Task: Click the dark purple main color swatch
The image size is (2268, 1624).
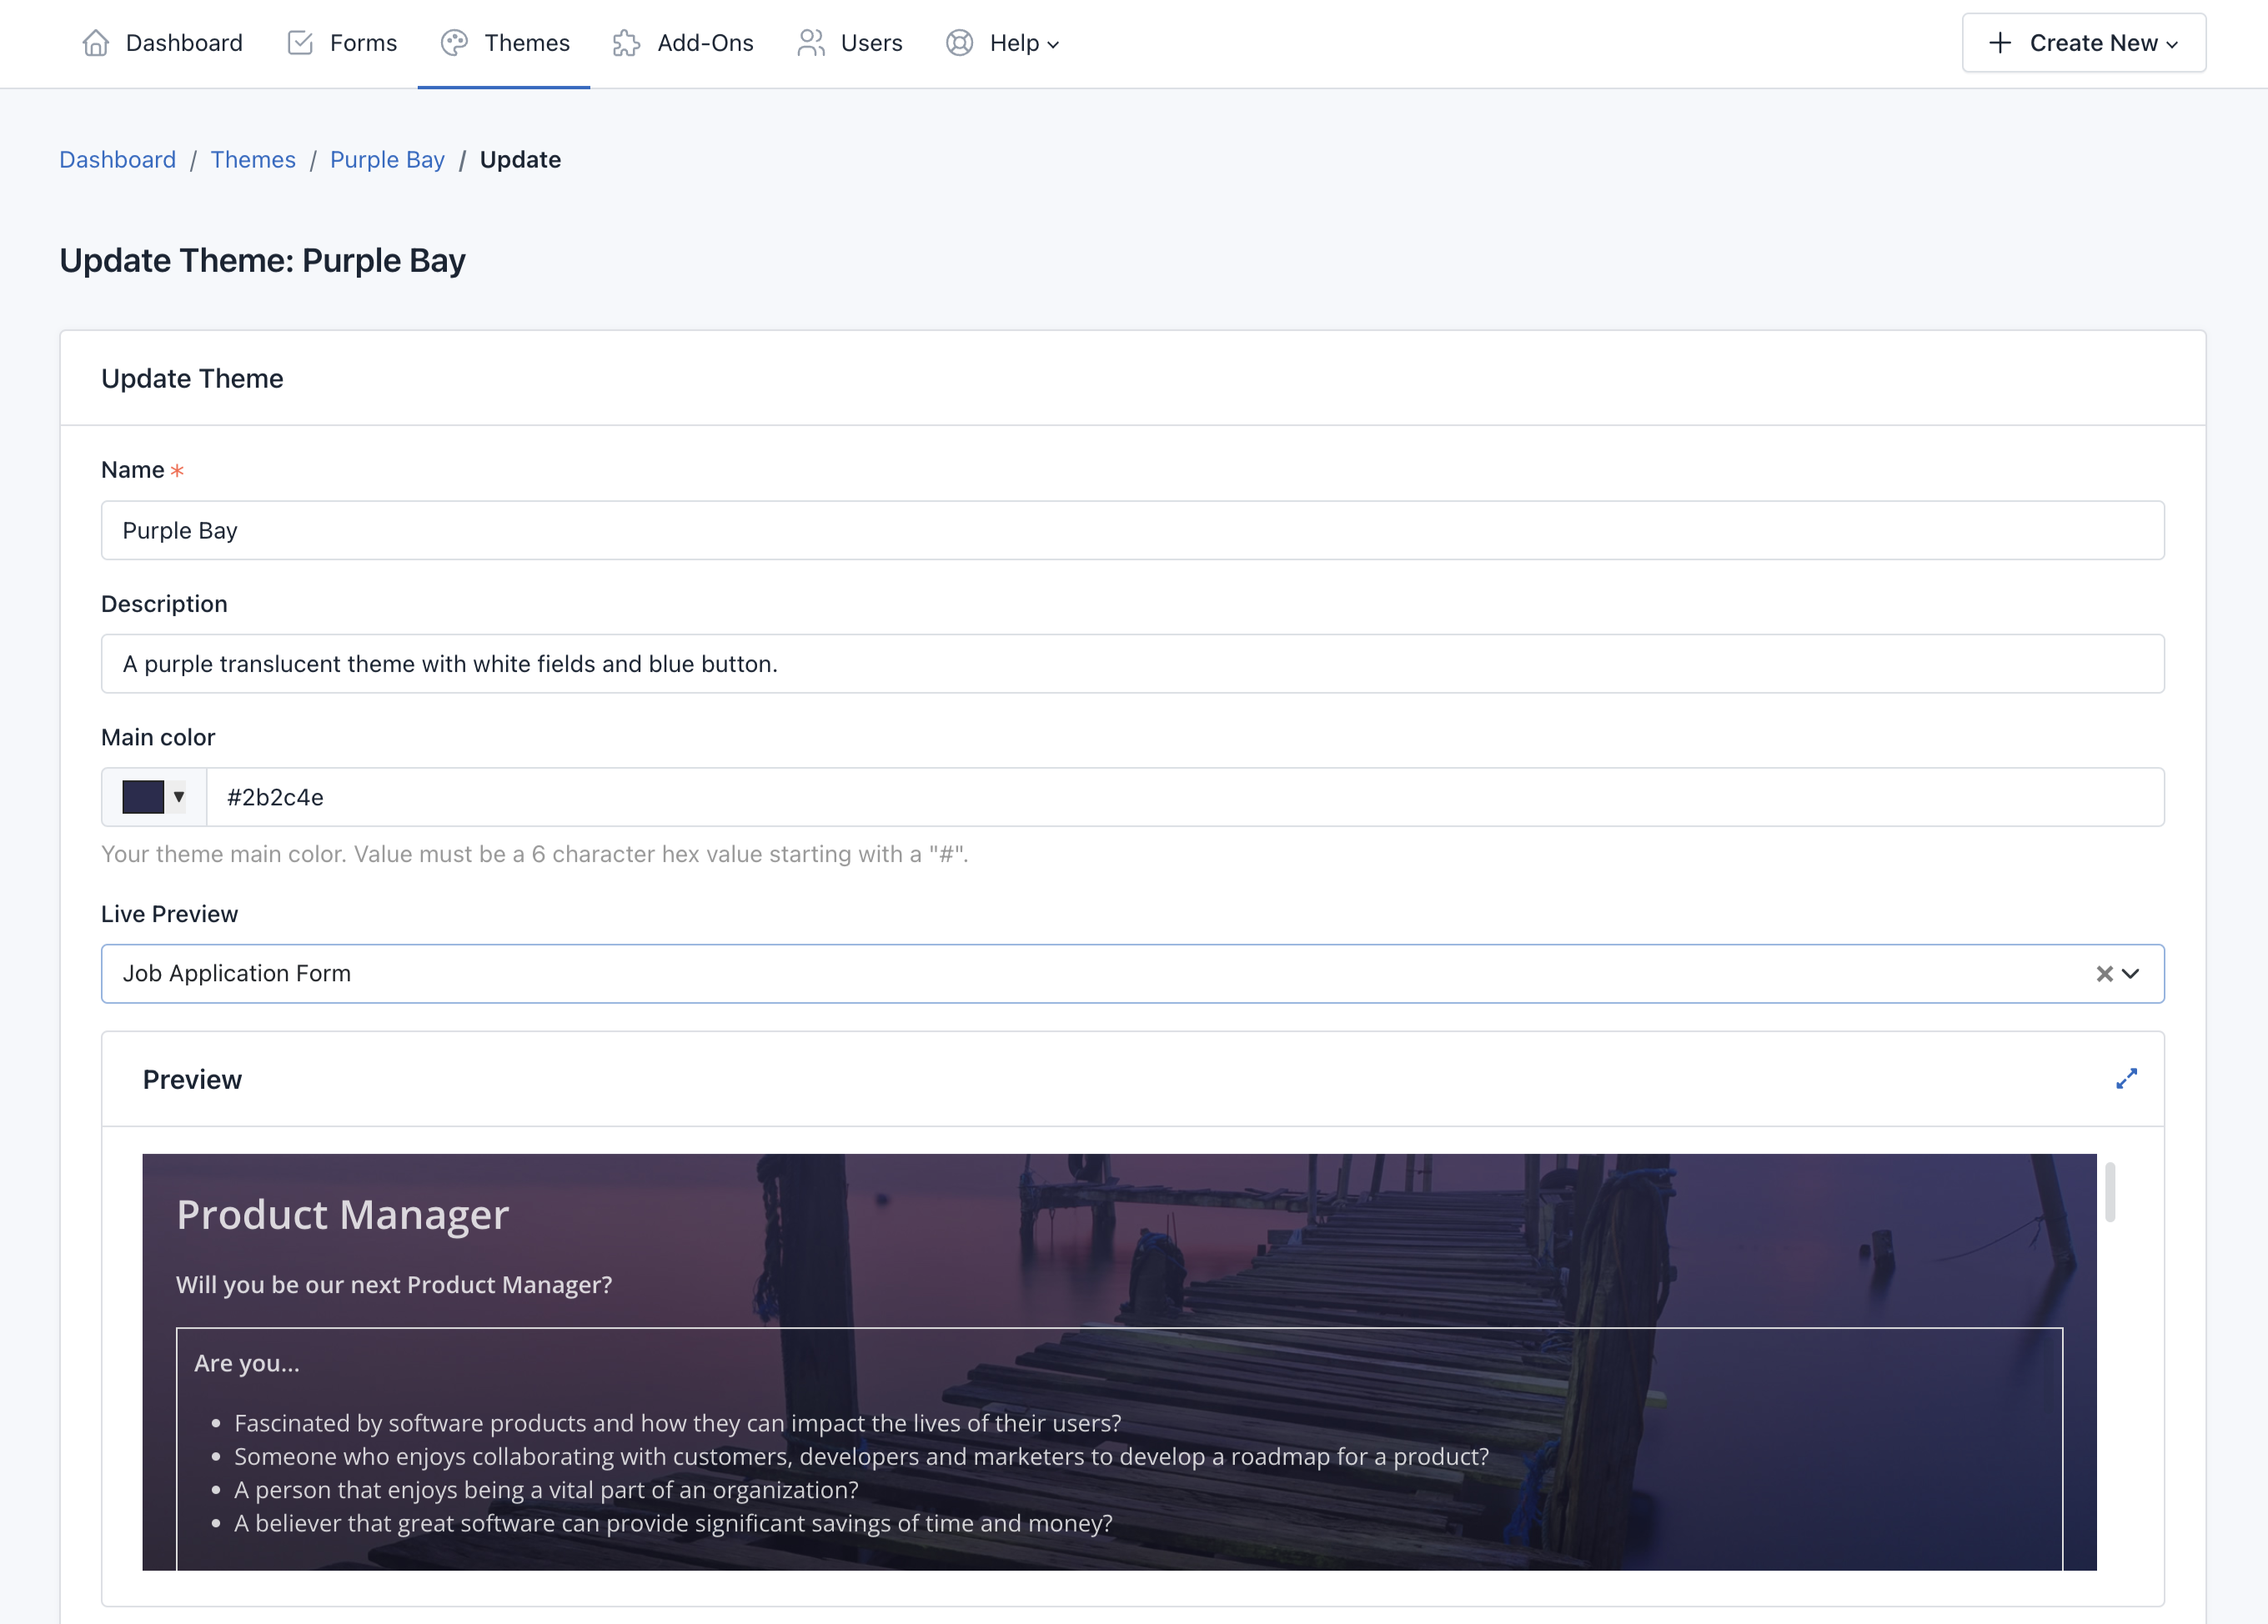Action: coord(143,797)
